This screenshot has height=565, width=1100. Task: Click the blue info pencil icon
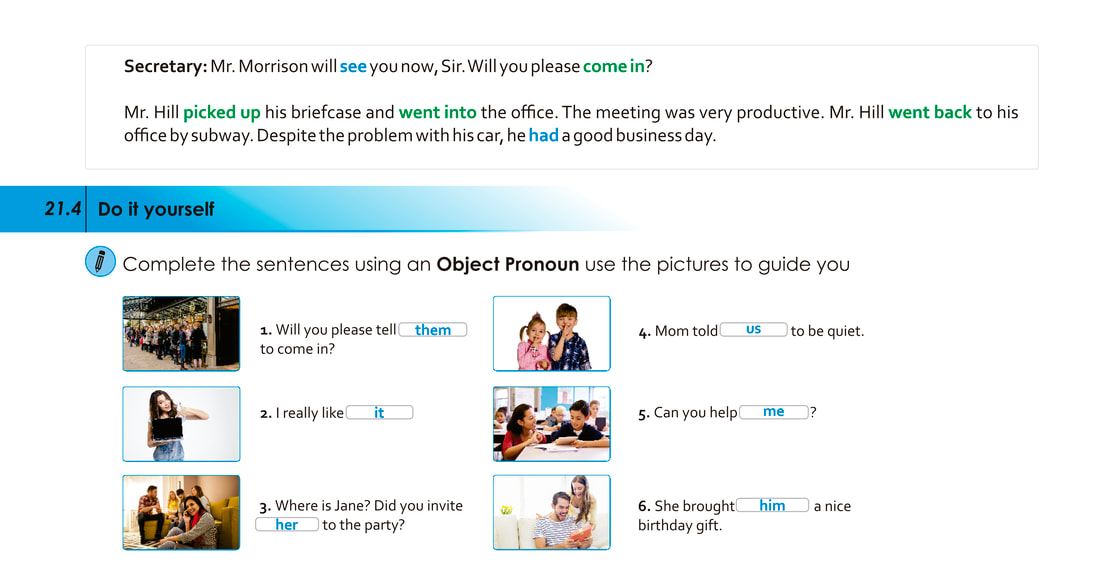tap(100, 262)
